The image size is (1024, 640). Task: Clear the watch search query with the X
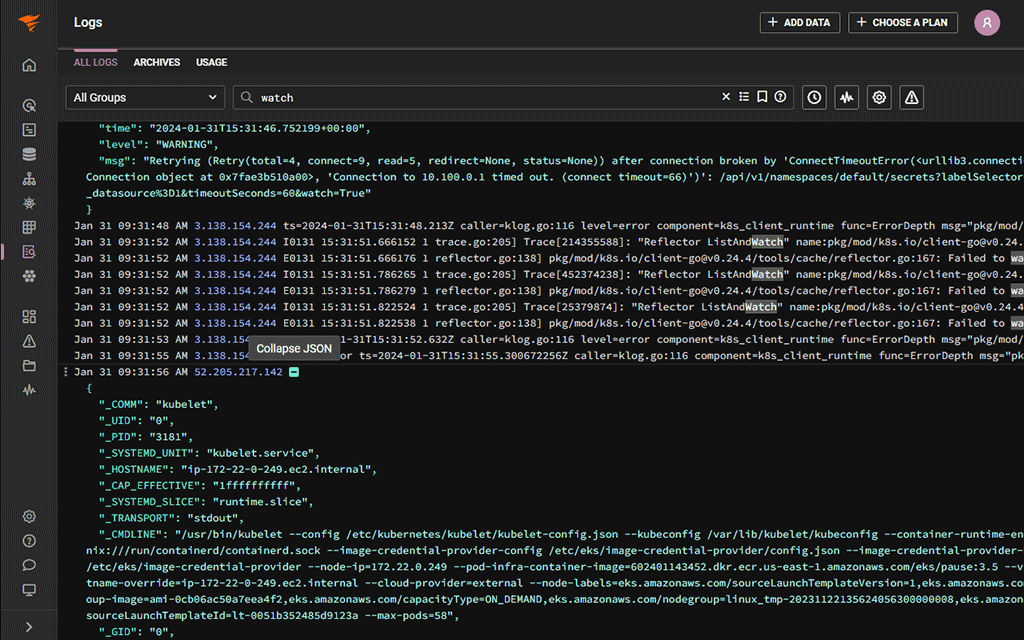(726, 97)
